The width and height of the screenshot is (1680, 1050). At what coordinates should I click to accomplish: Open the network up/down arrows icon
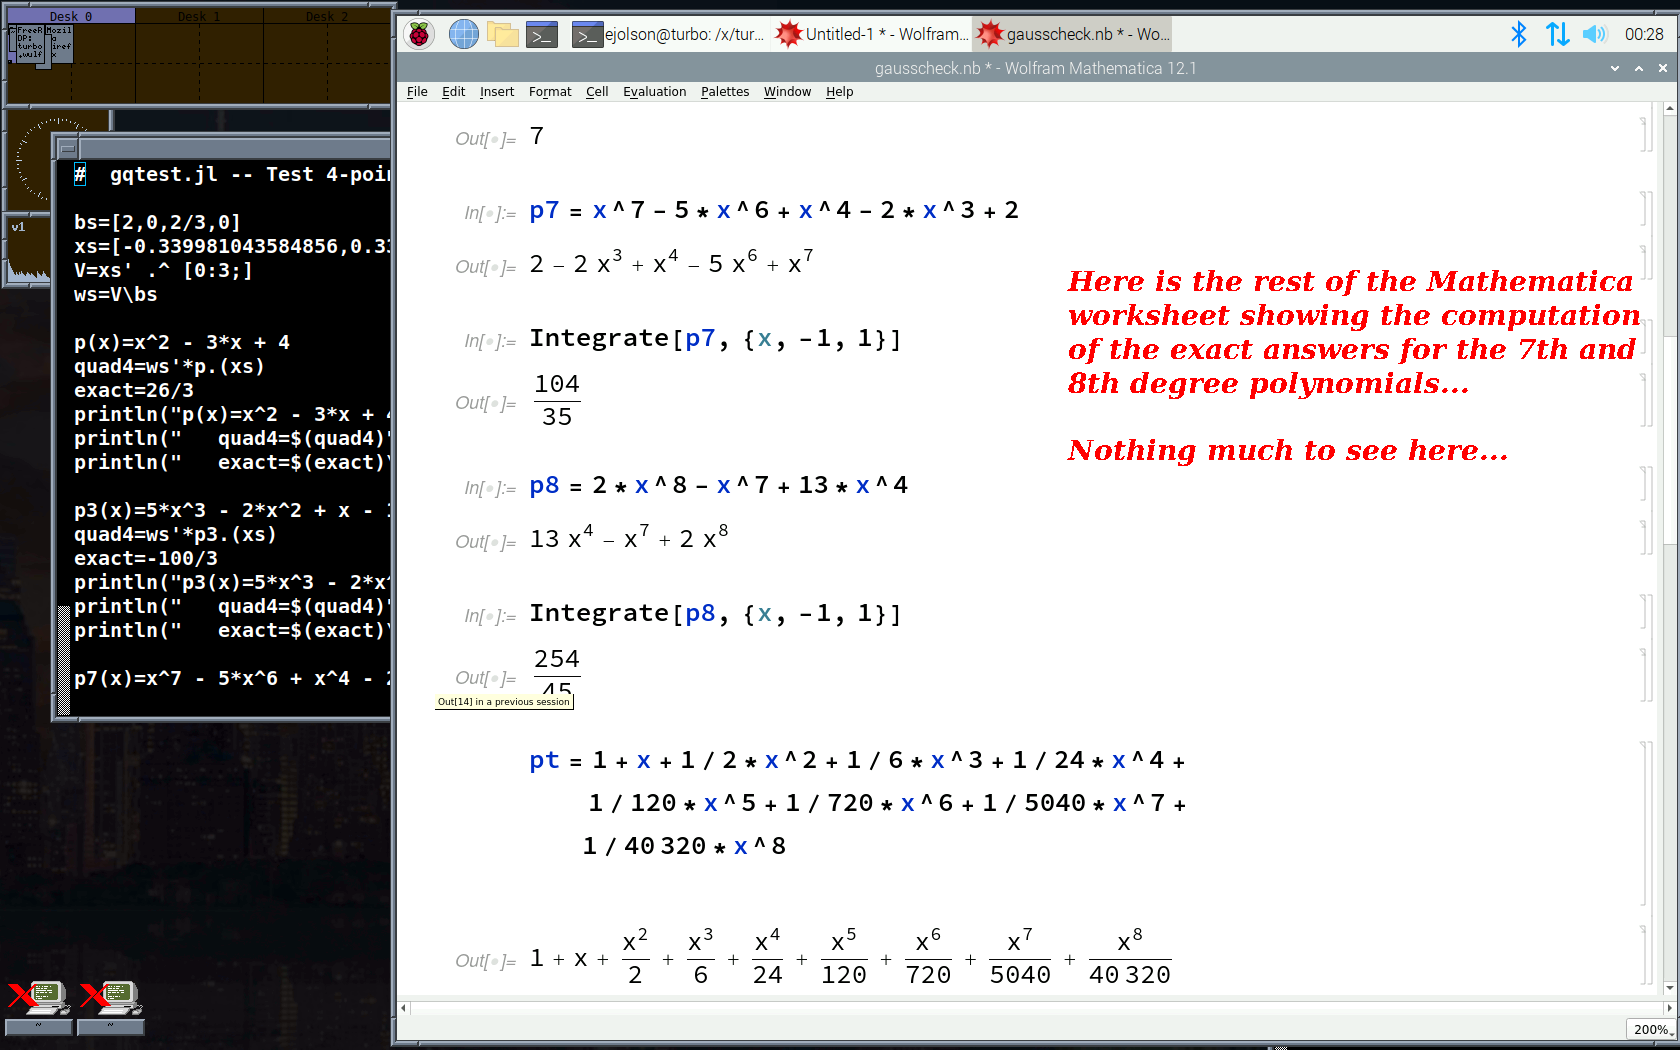(x=1557, y=34)
